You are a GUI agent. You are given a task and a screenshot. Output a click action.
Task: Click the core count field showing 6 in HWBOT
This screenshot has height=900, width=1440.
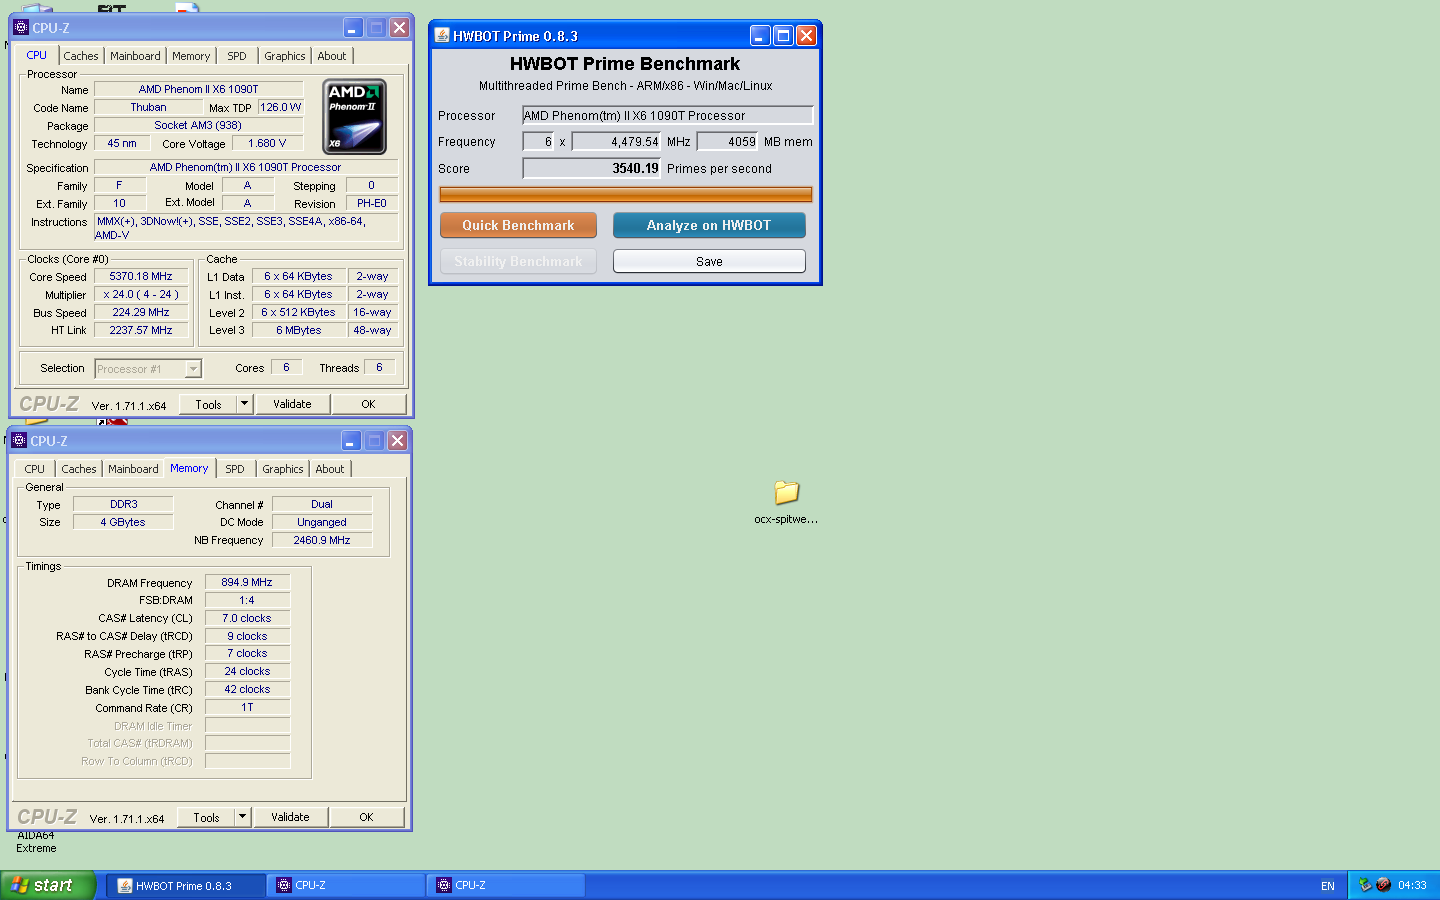click(x=538, y=142)
